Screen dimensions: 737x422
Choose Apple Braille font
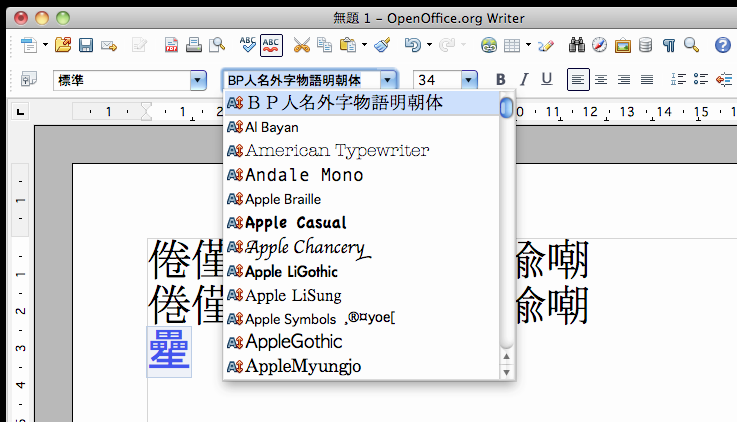click(361, 199)
